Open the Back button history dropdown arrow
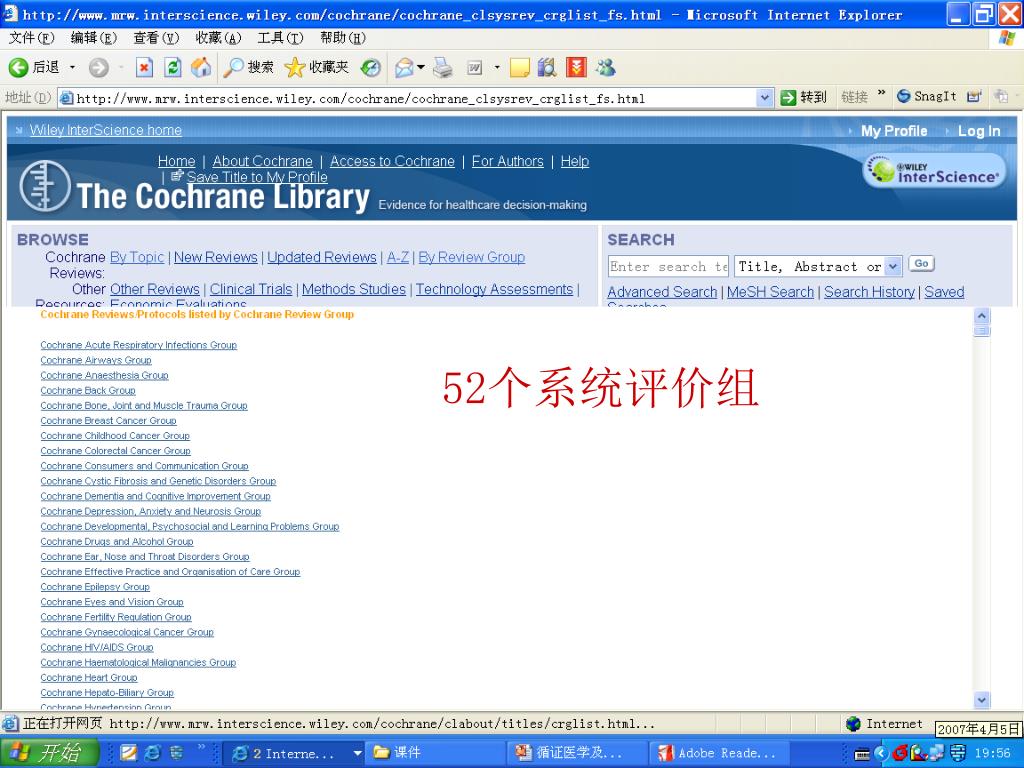1024x768 pixels. tap(72, 67)
